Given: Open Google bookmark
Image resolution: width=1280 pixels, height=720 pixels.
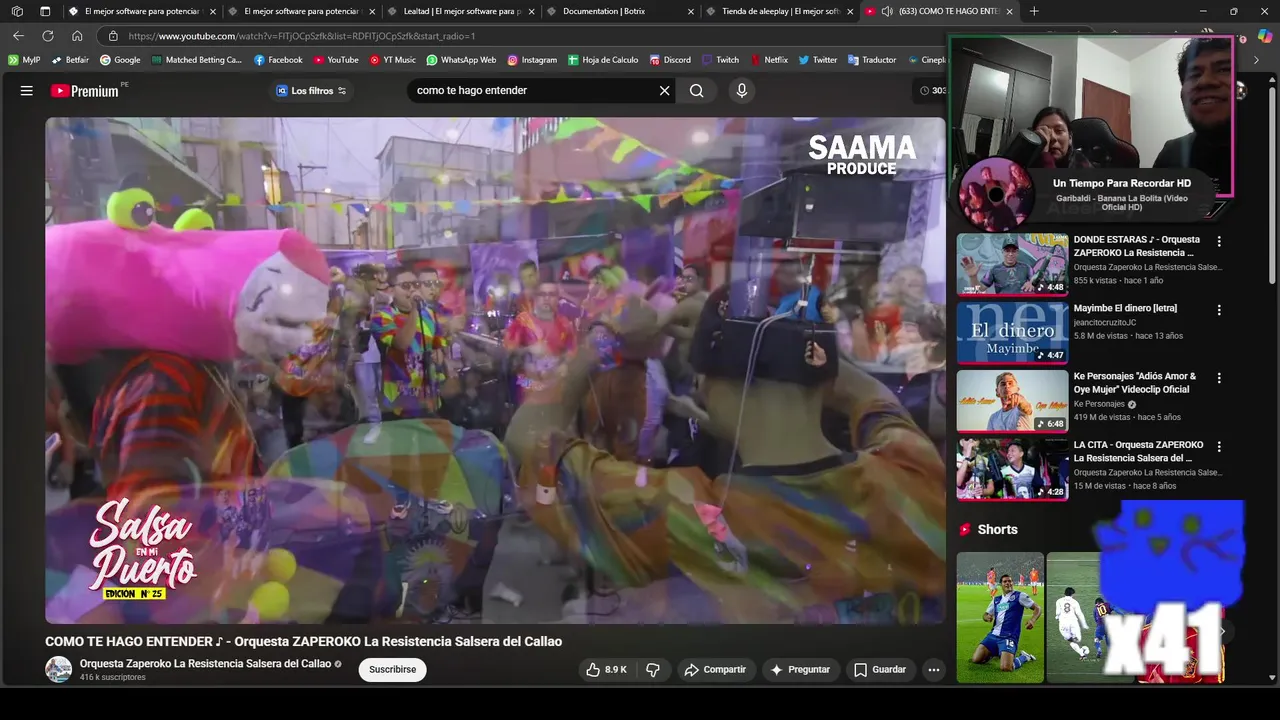Looking at the screenshot, I should pos(120,60).
